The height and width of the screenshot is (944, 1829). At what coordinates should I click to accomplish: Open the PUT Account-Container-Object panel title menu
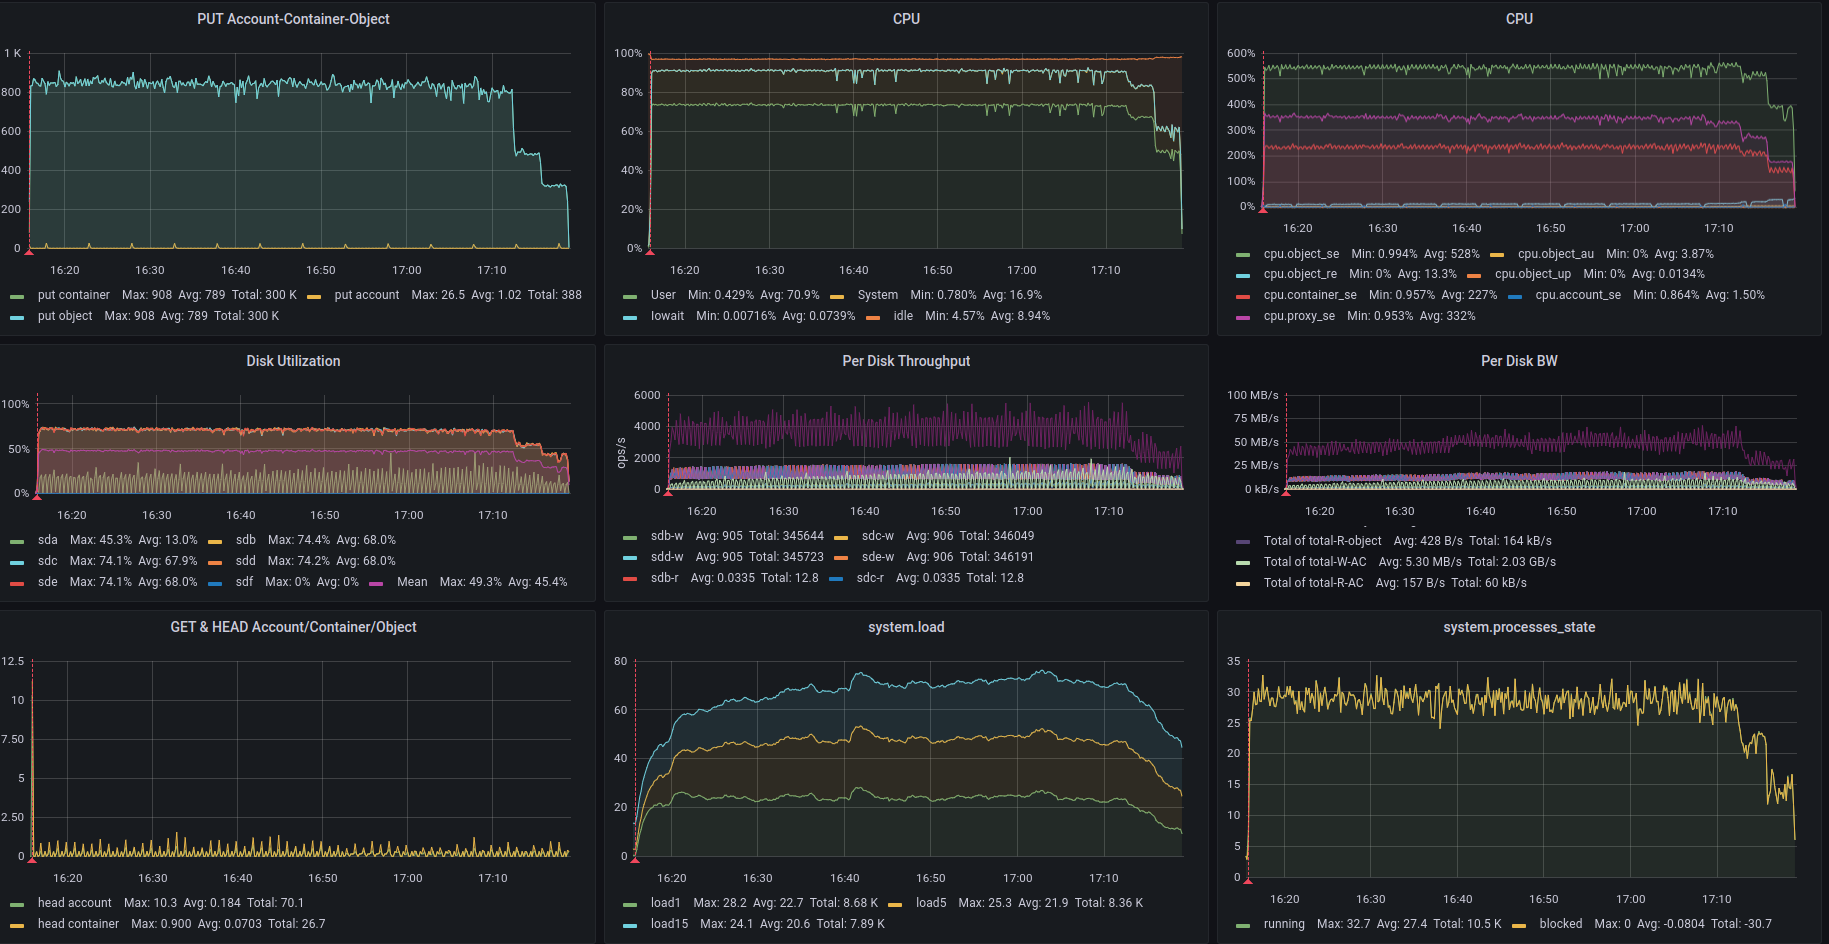(x=293, y=19)
